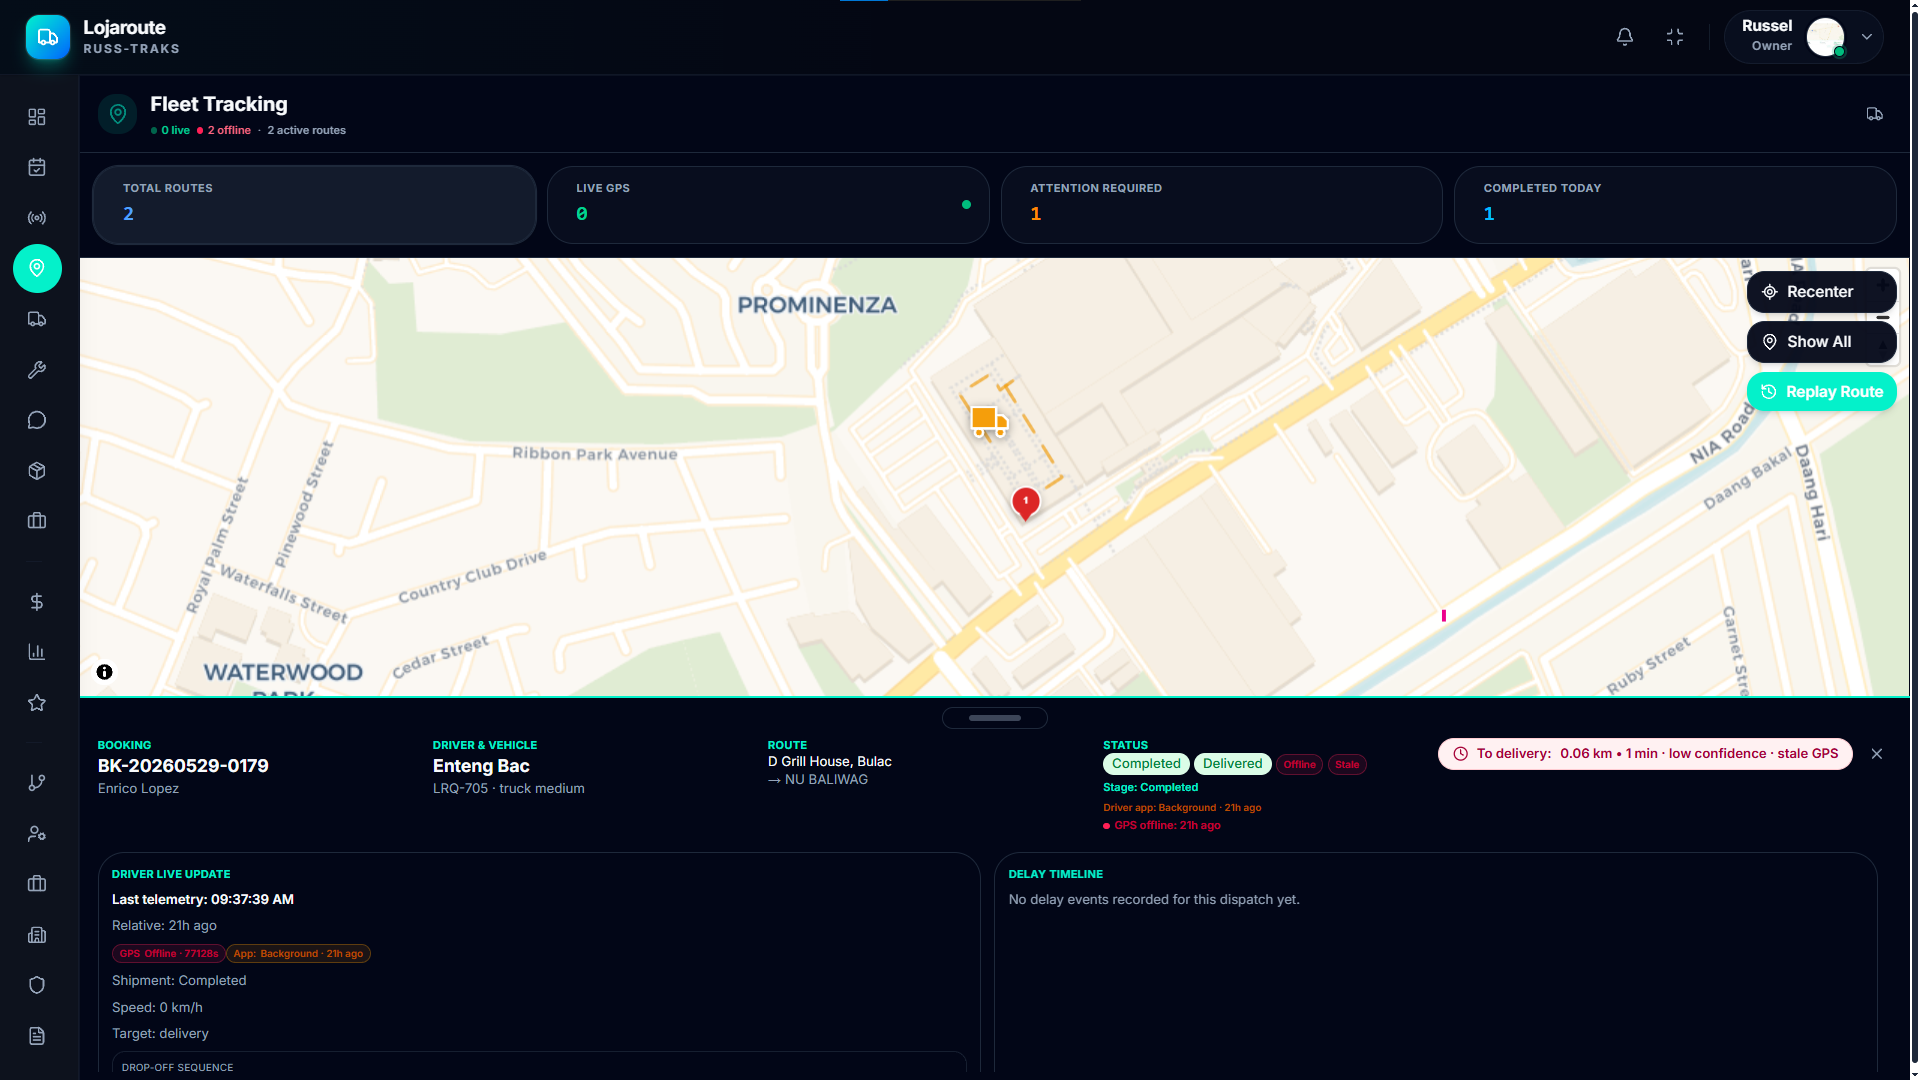Select the Total Routes card

click(314, 205)
